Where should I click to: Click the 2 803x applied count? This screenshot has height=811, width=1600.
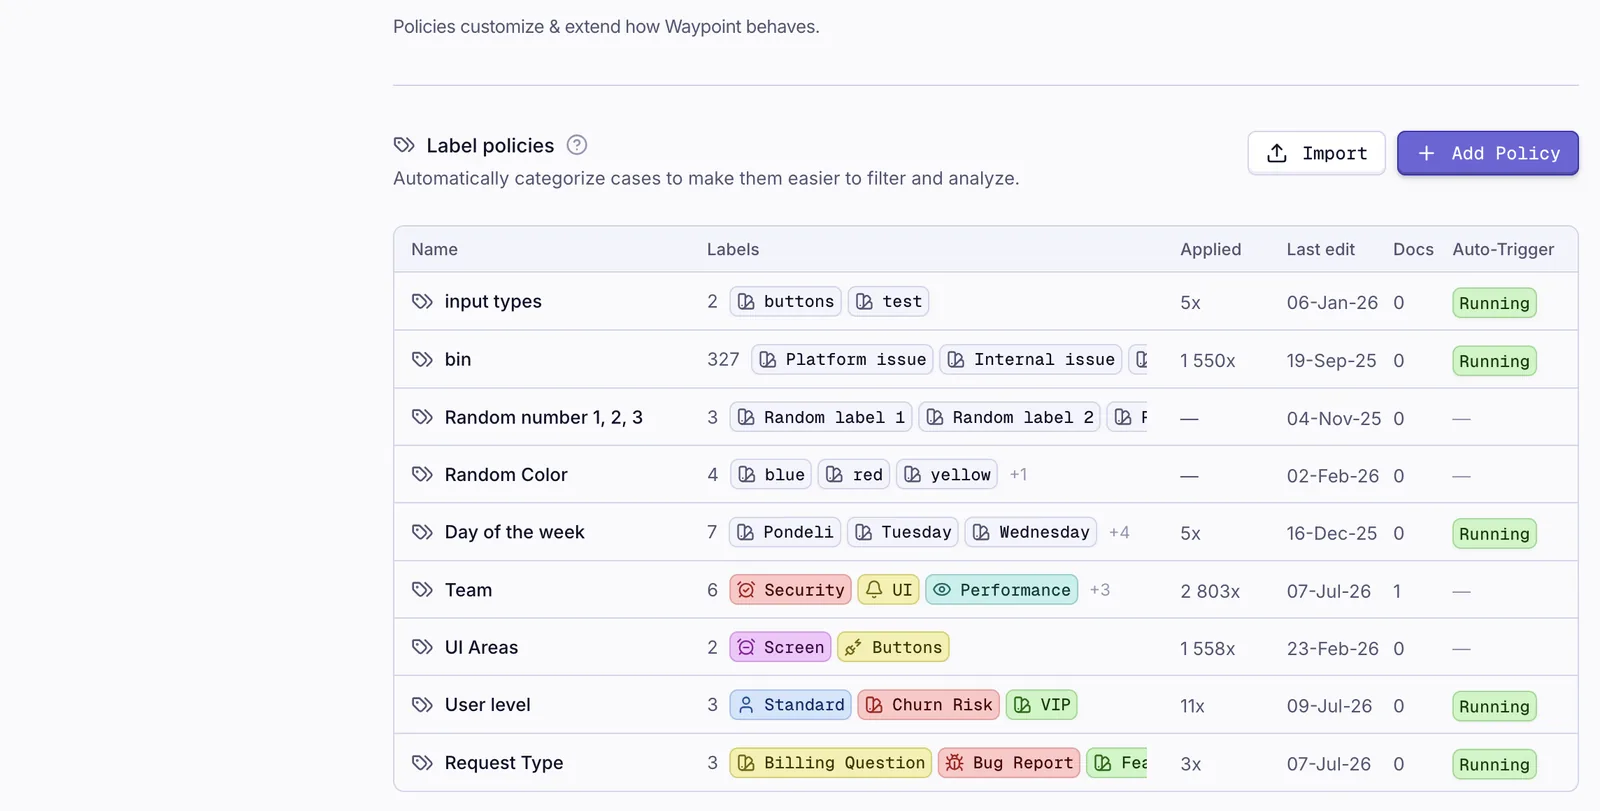(x=1210, y=591)
